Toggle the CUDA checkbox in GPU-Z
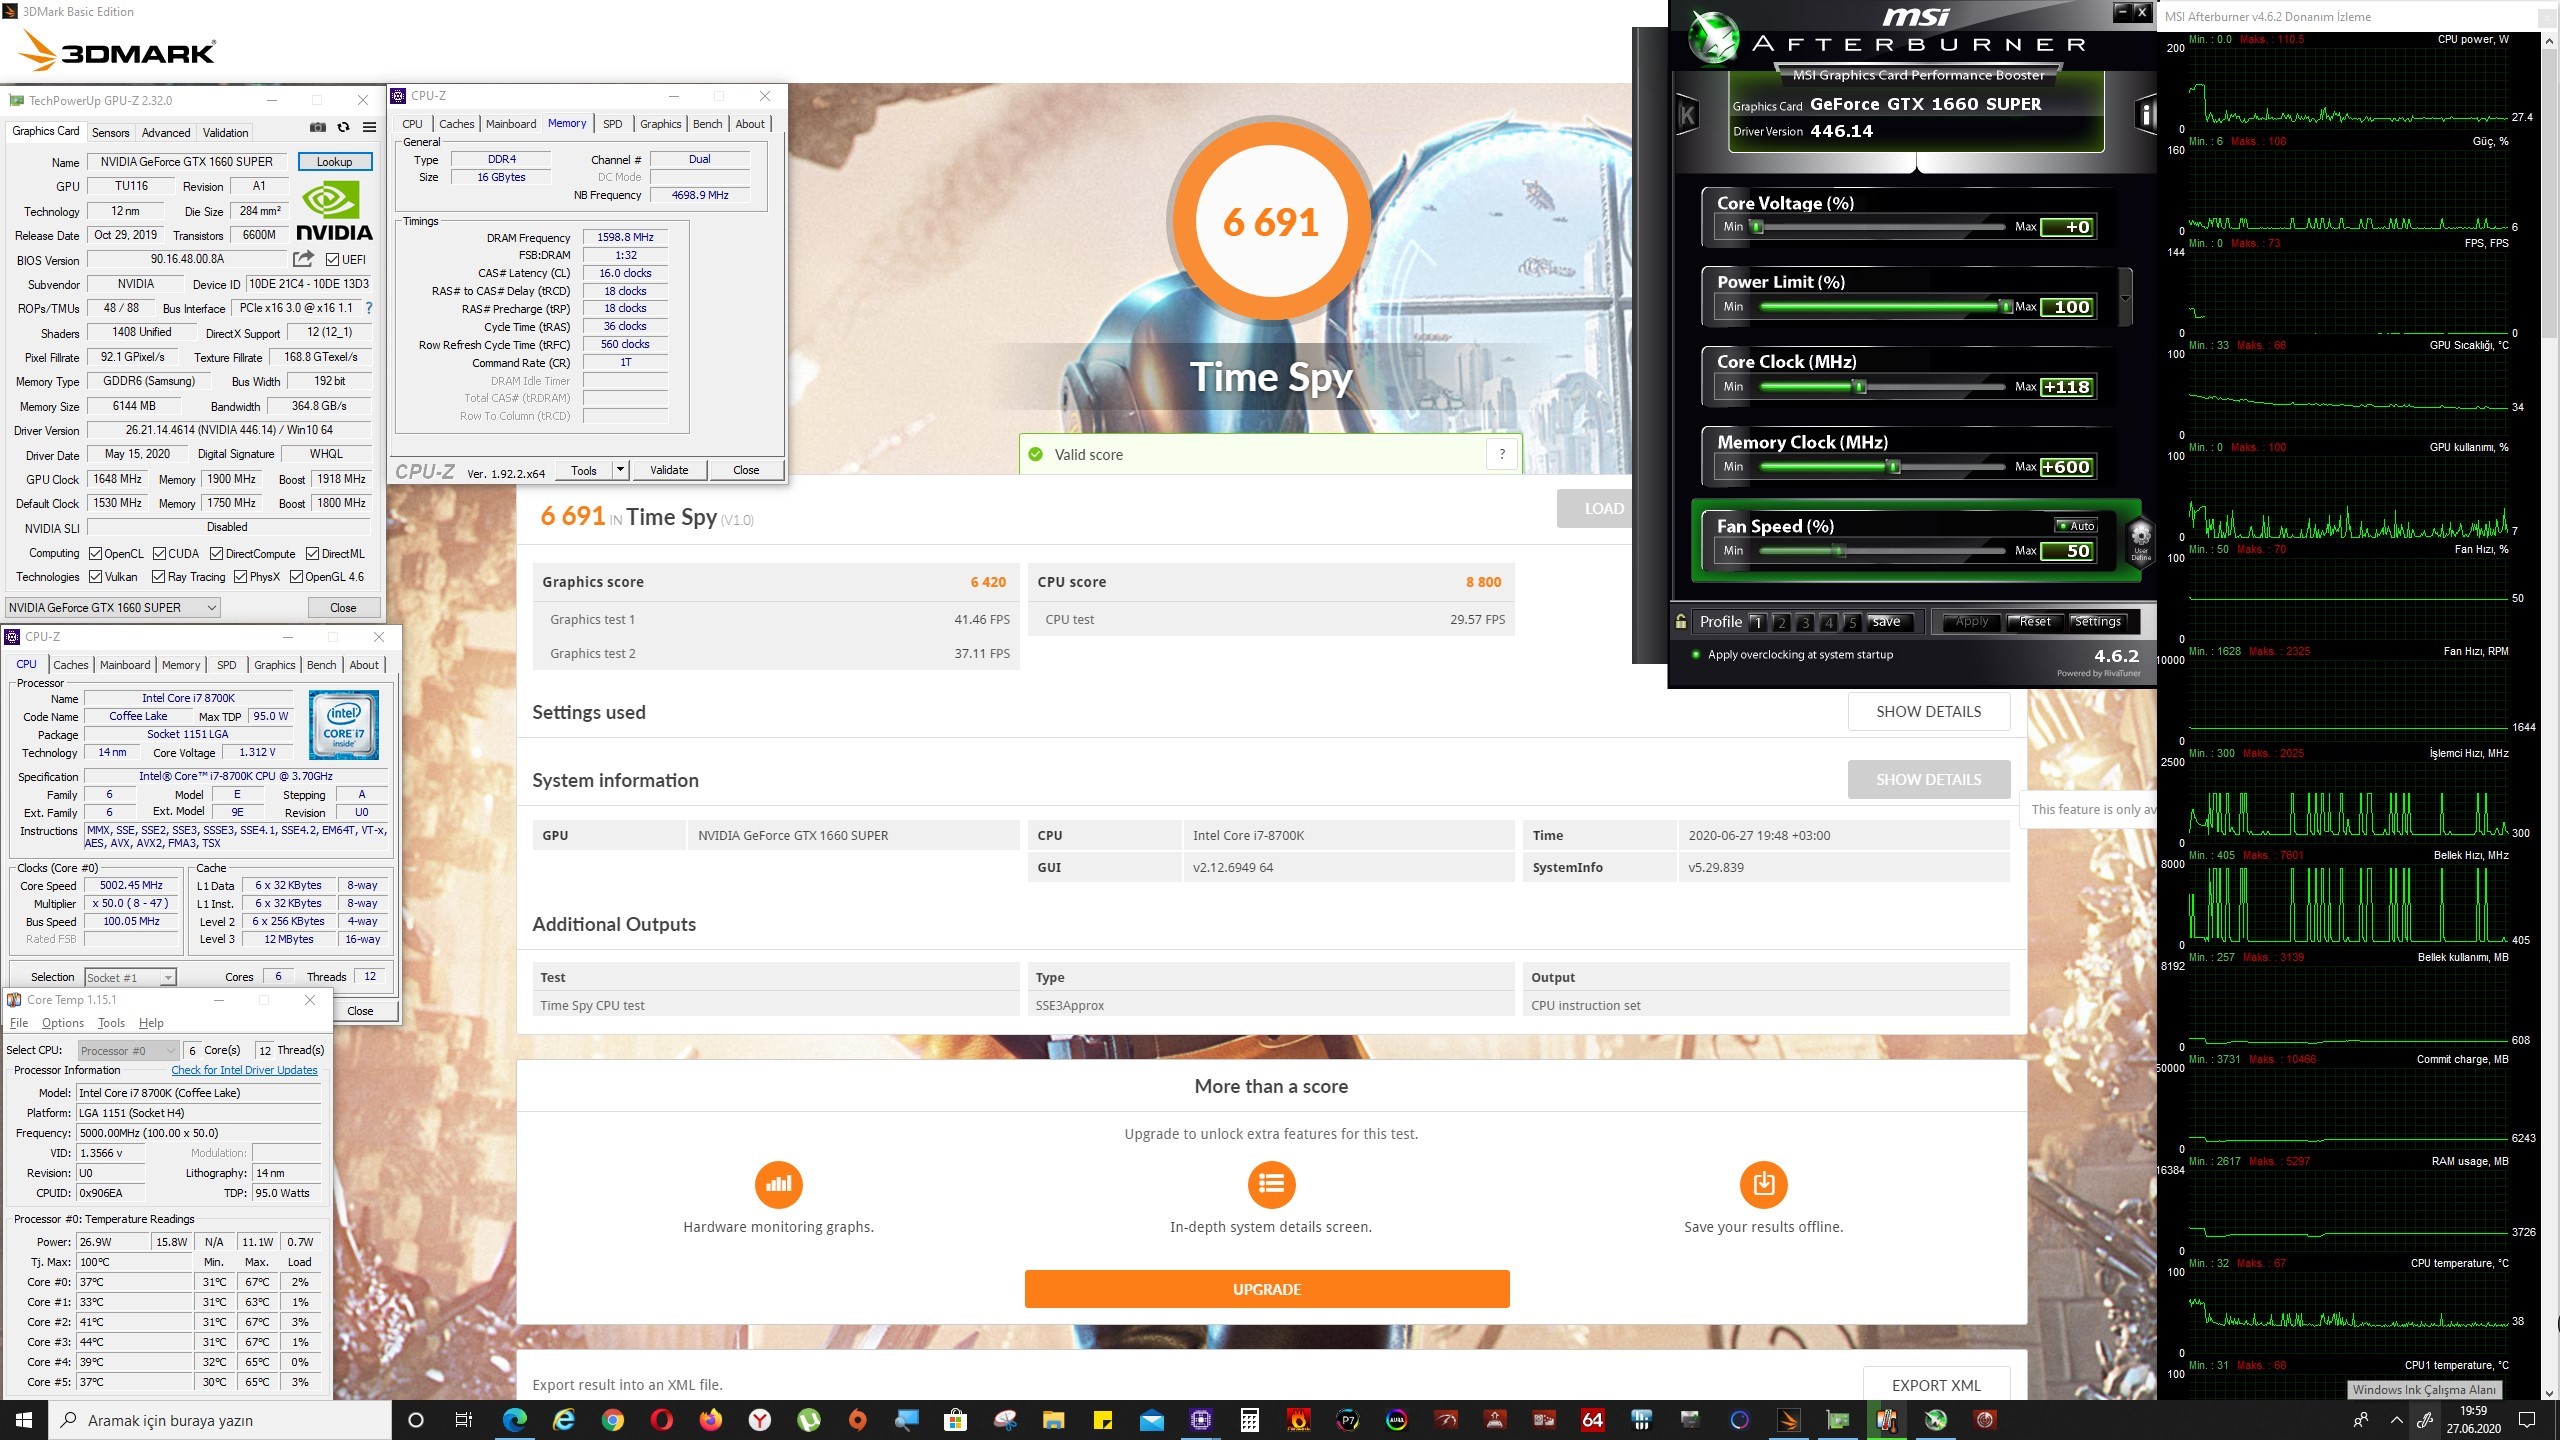 [158, 553]
